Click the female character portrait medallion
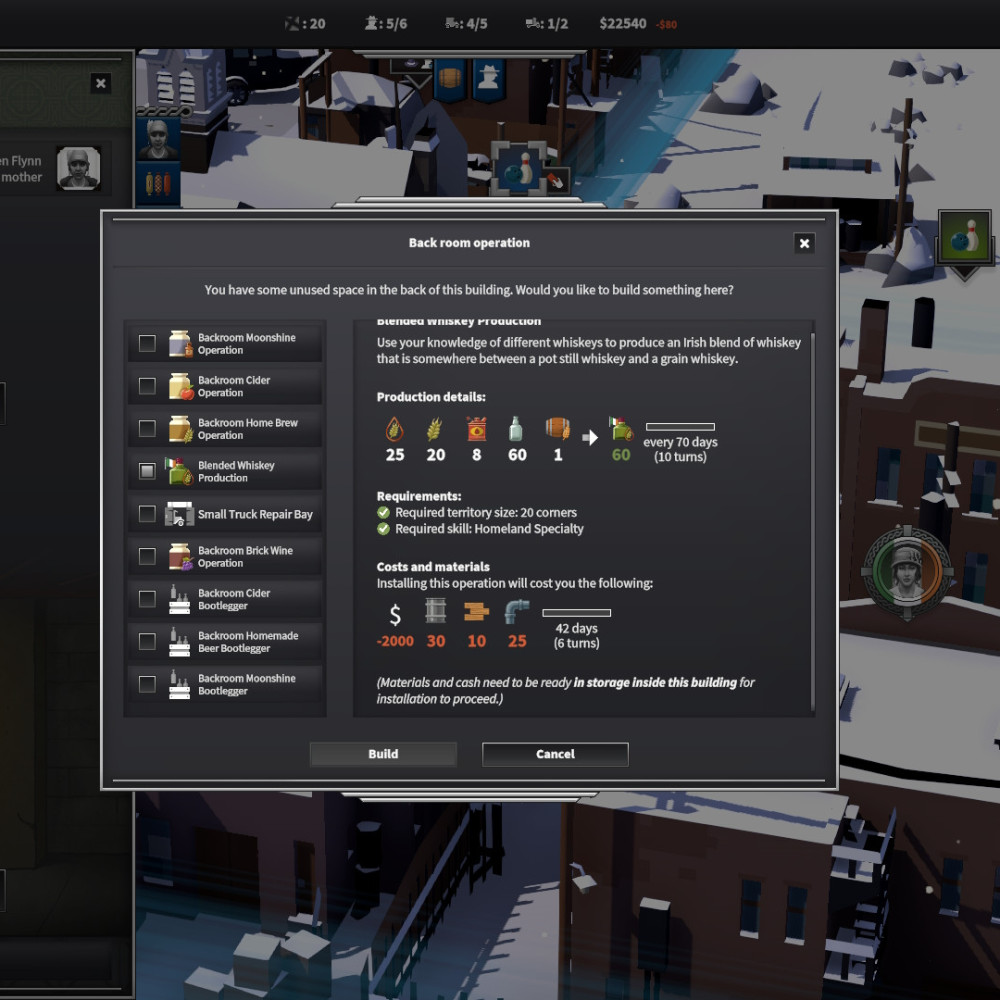 click(x=907, y=573)
